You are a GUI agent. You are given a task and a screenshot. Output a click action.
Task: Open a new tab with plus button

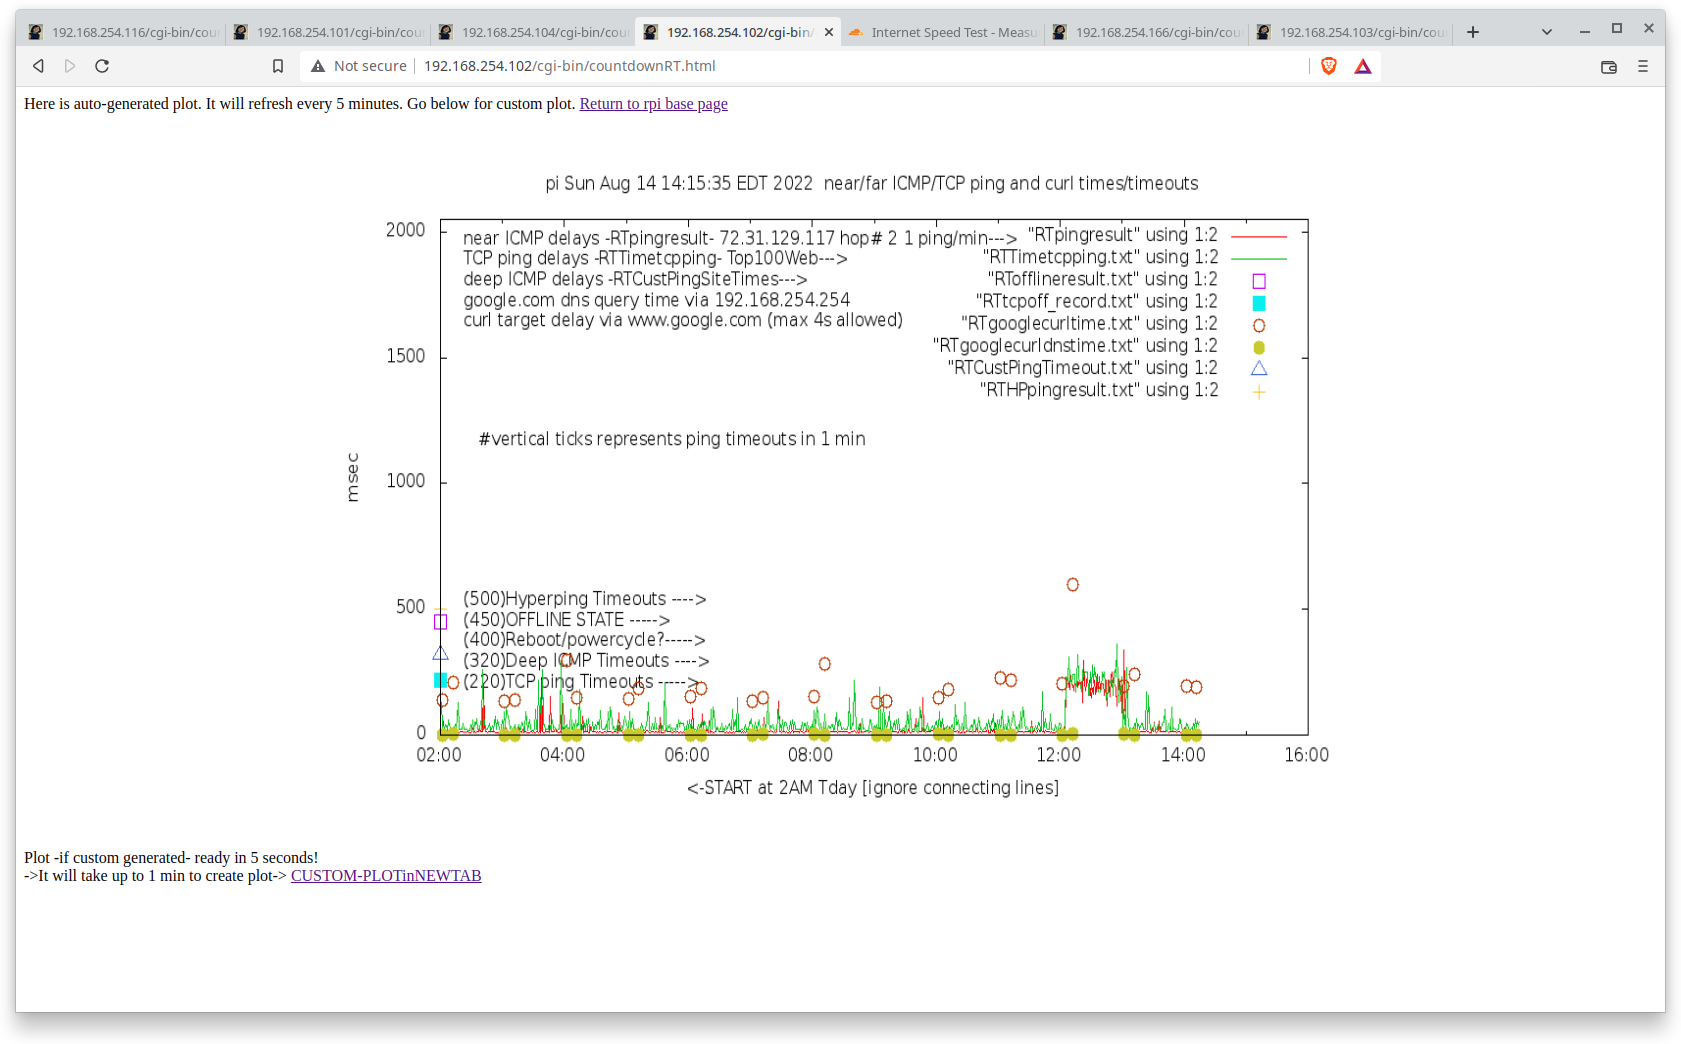pyautogui.click(x=1473, y=32)
